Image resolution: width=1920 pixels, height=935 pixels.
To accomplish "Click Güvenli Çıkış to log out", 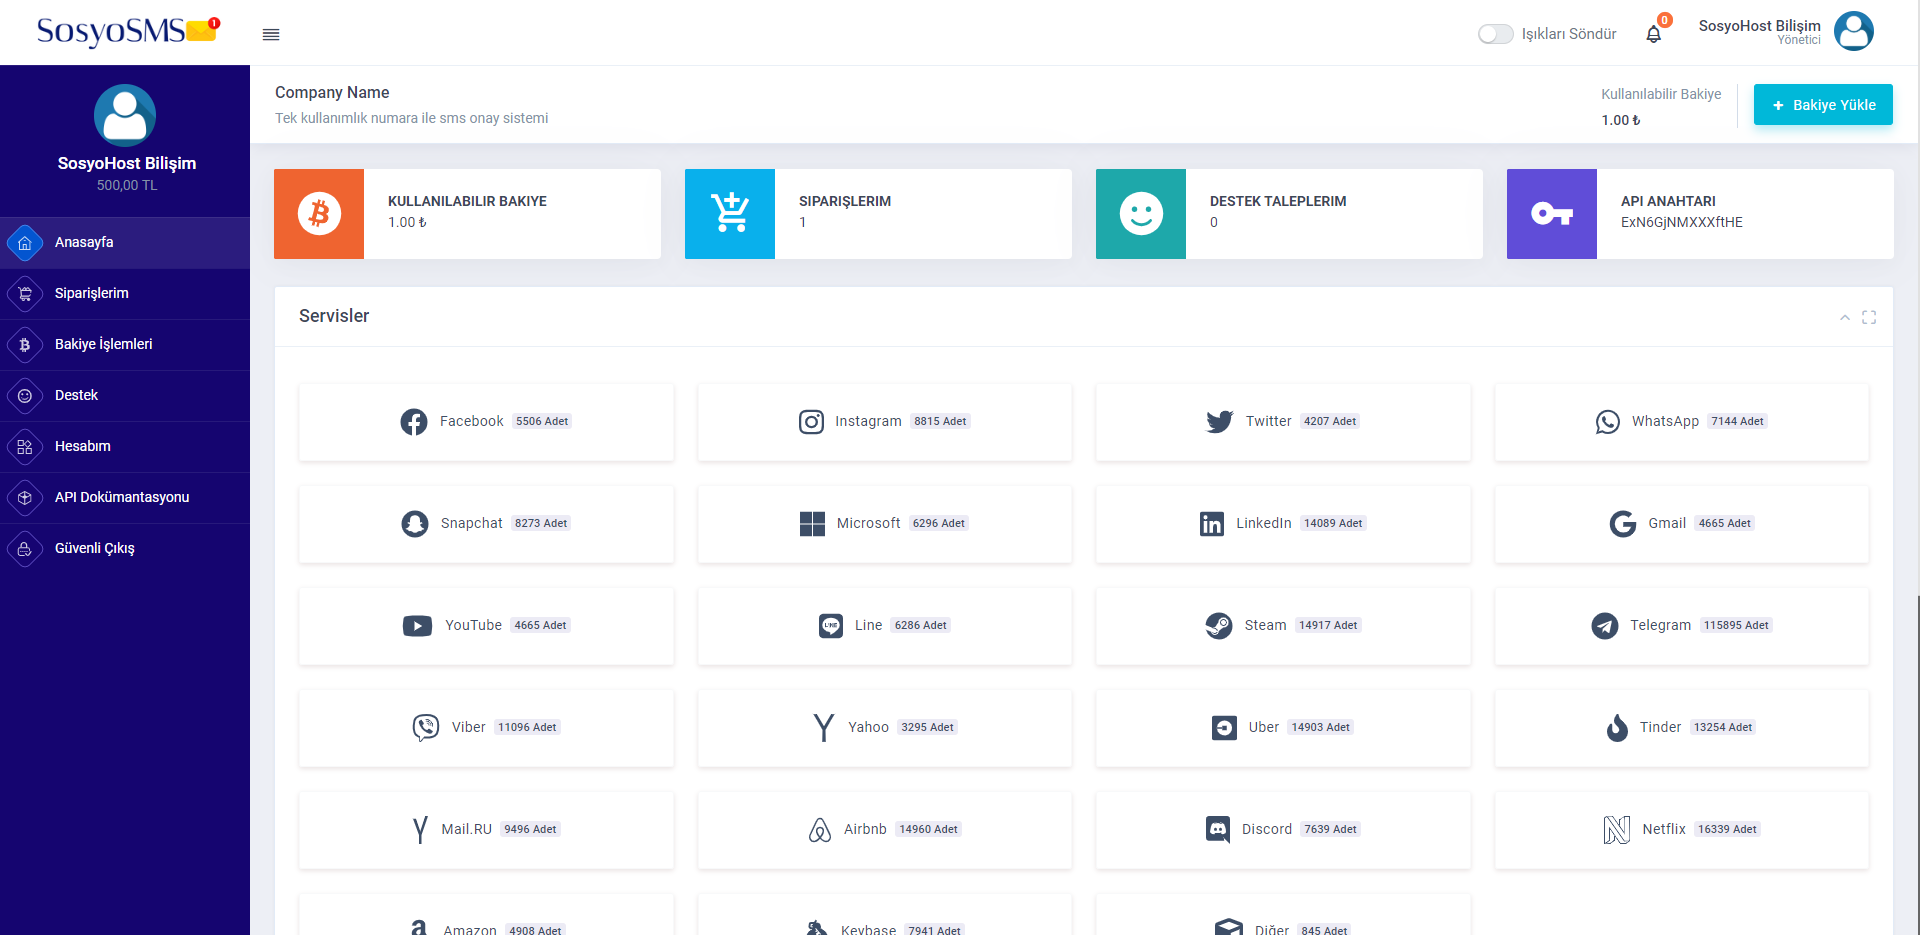I will (x=94, y=548).
